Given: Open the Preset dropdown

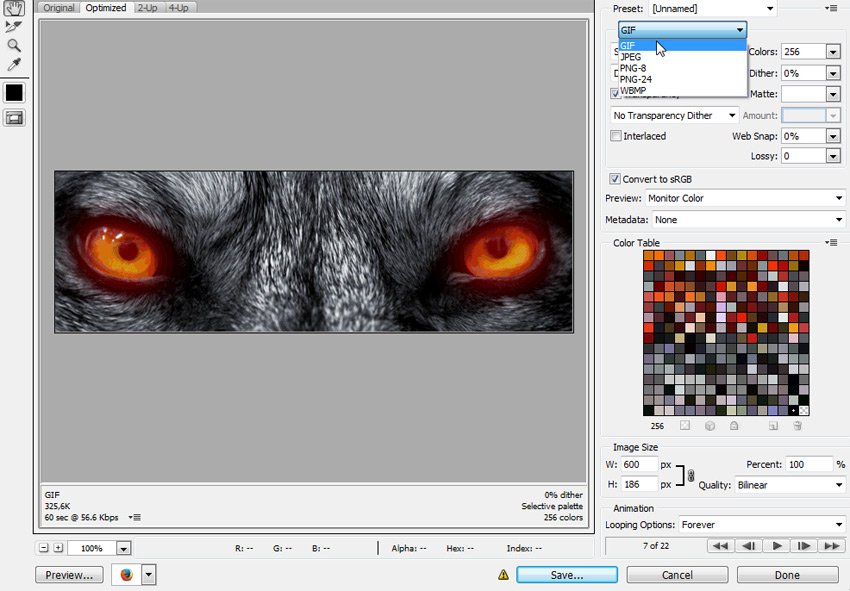Looking at the screenshot, I should (713, 8).
